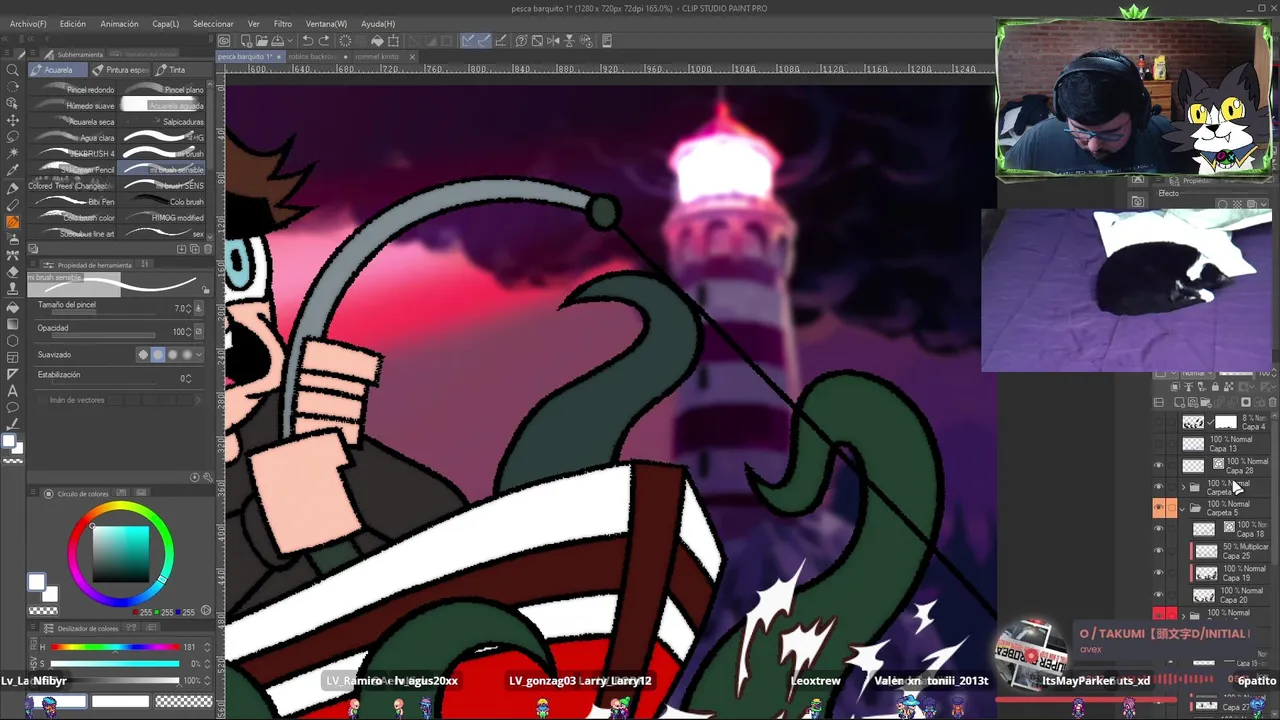Toggle visibility of Capa 20 layer
Screen dimensions: 1280x720
(x=1159, y=595)
